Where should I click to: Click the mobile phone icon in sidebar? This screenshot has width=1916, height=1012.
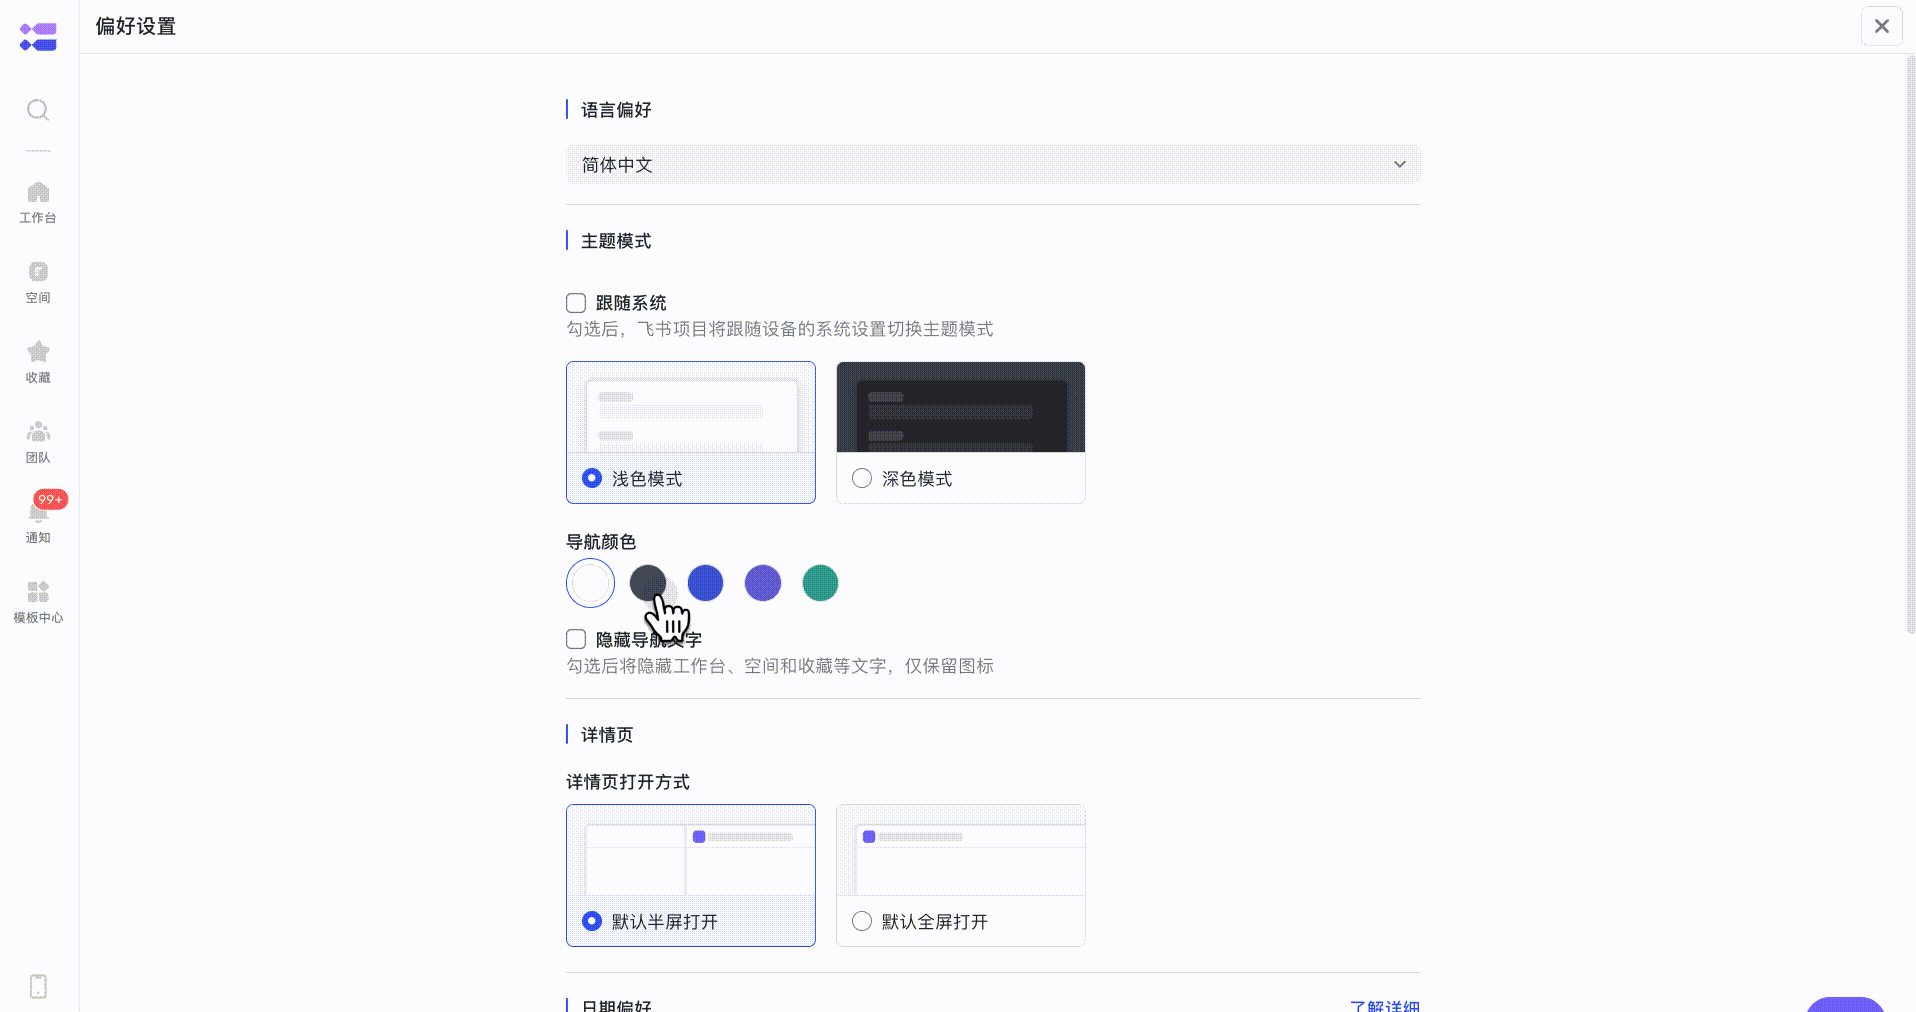click(38, 986)
